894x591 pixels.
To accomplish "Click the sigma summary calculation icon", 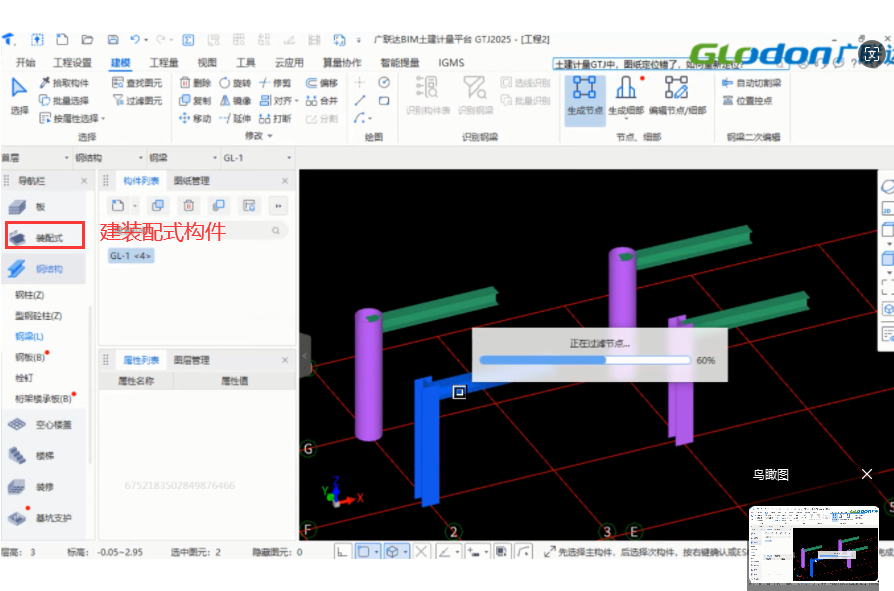I will click(188, 39).
